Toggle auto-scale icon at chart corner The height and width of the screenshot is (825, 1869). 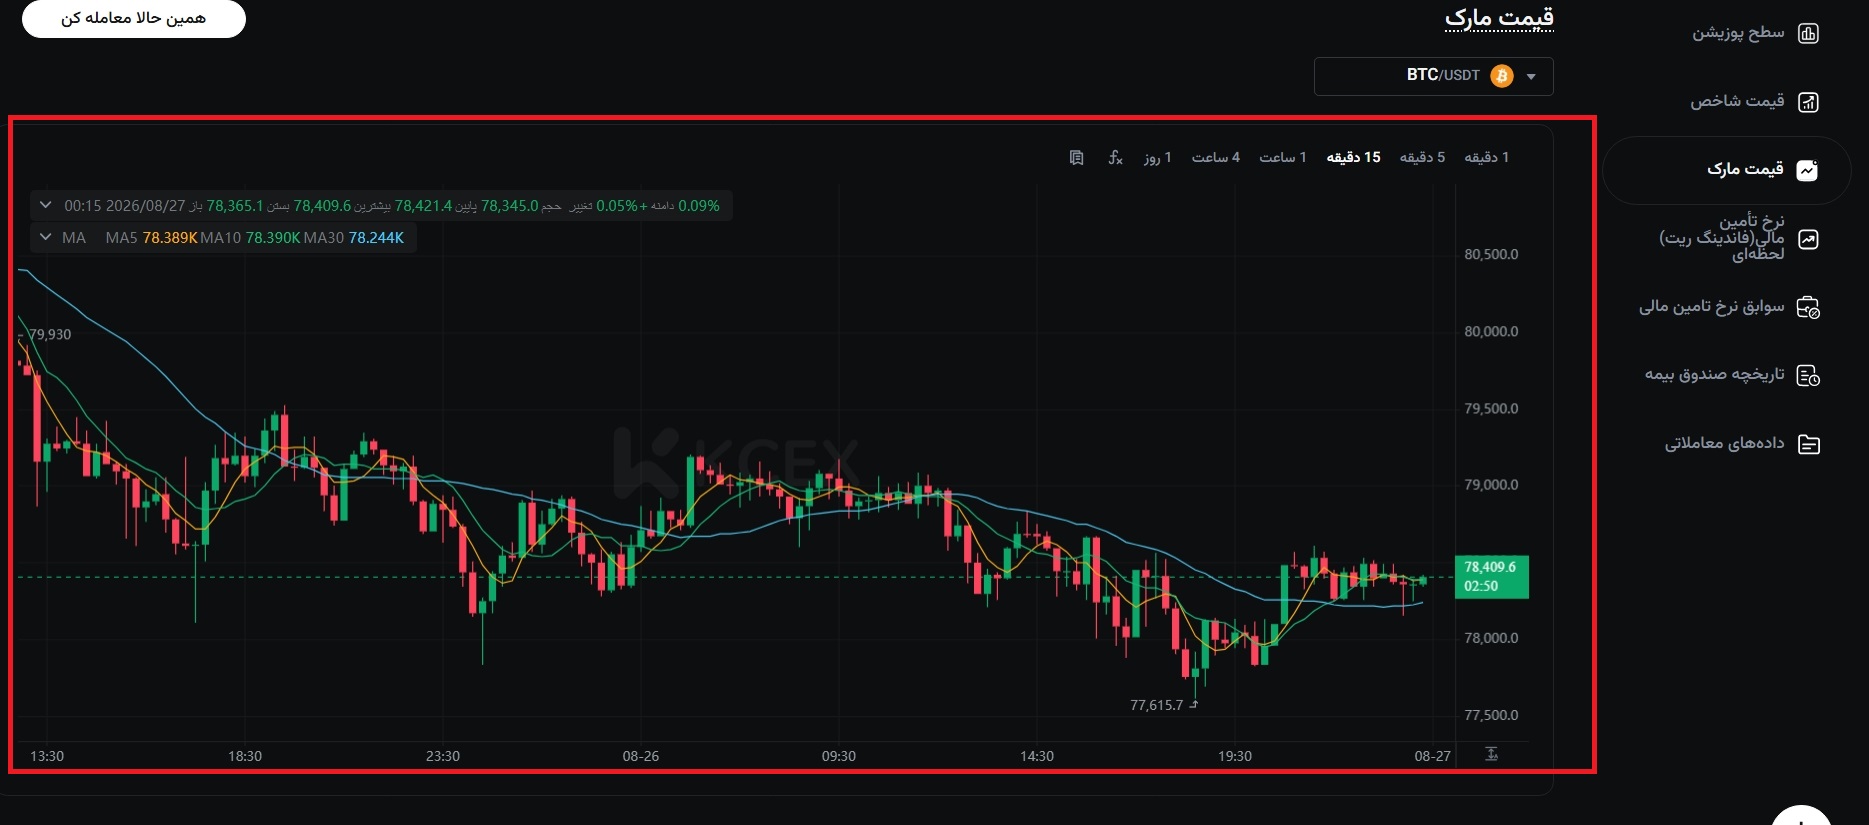click(1491, 754)
